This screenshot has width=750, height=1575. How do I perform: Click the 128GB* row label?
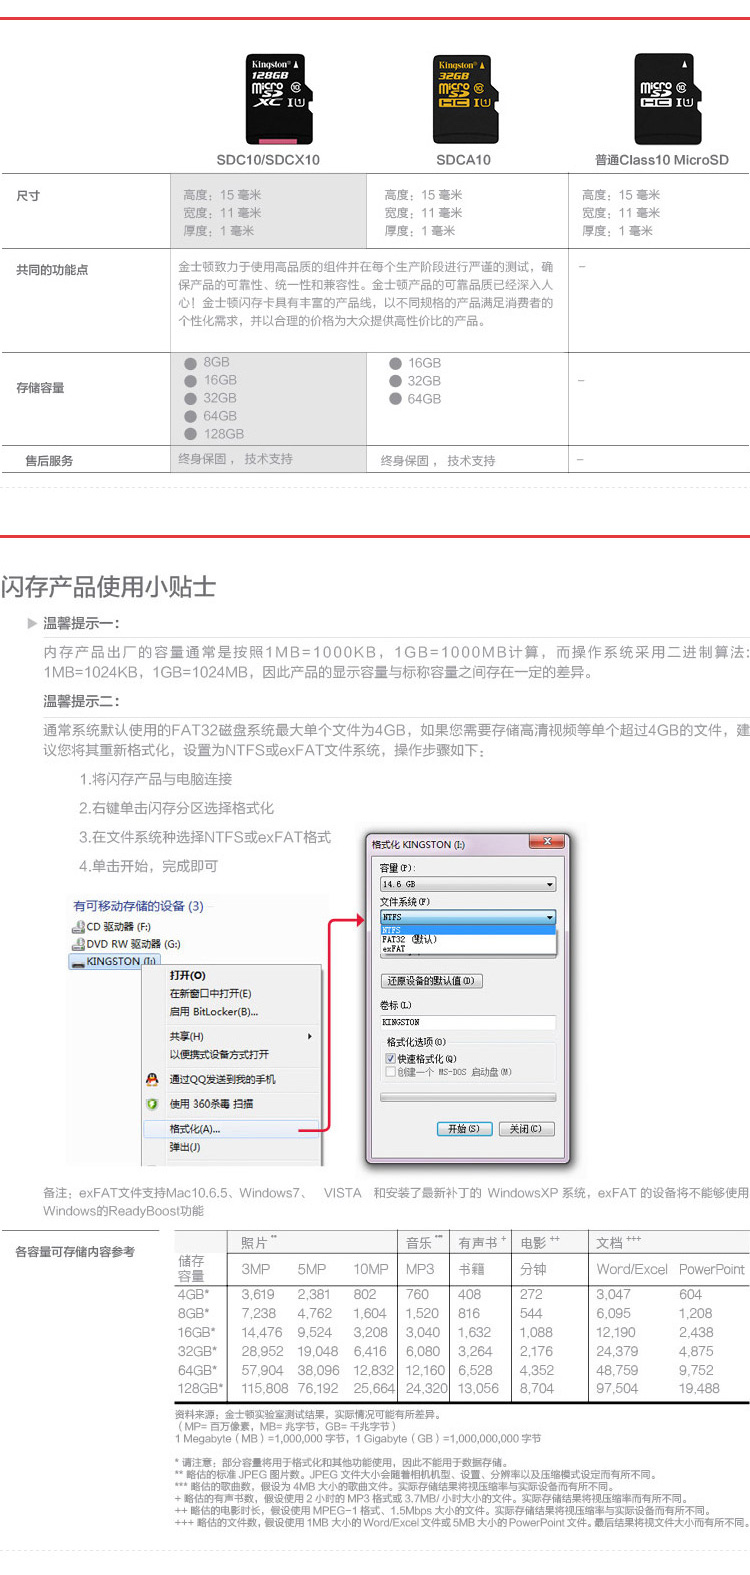pyautogui.click(x=201, y=1388)
